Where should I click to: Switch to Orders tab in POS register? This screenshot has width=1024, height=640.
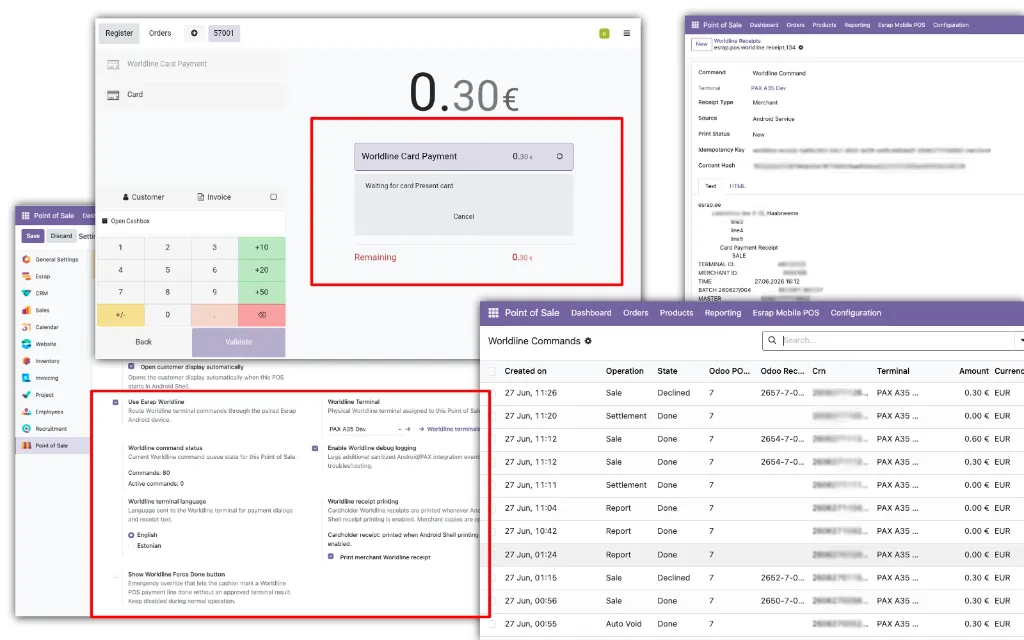point(160,33)
